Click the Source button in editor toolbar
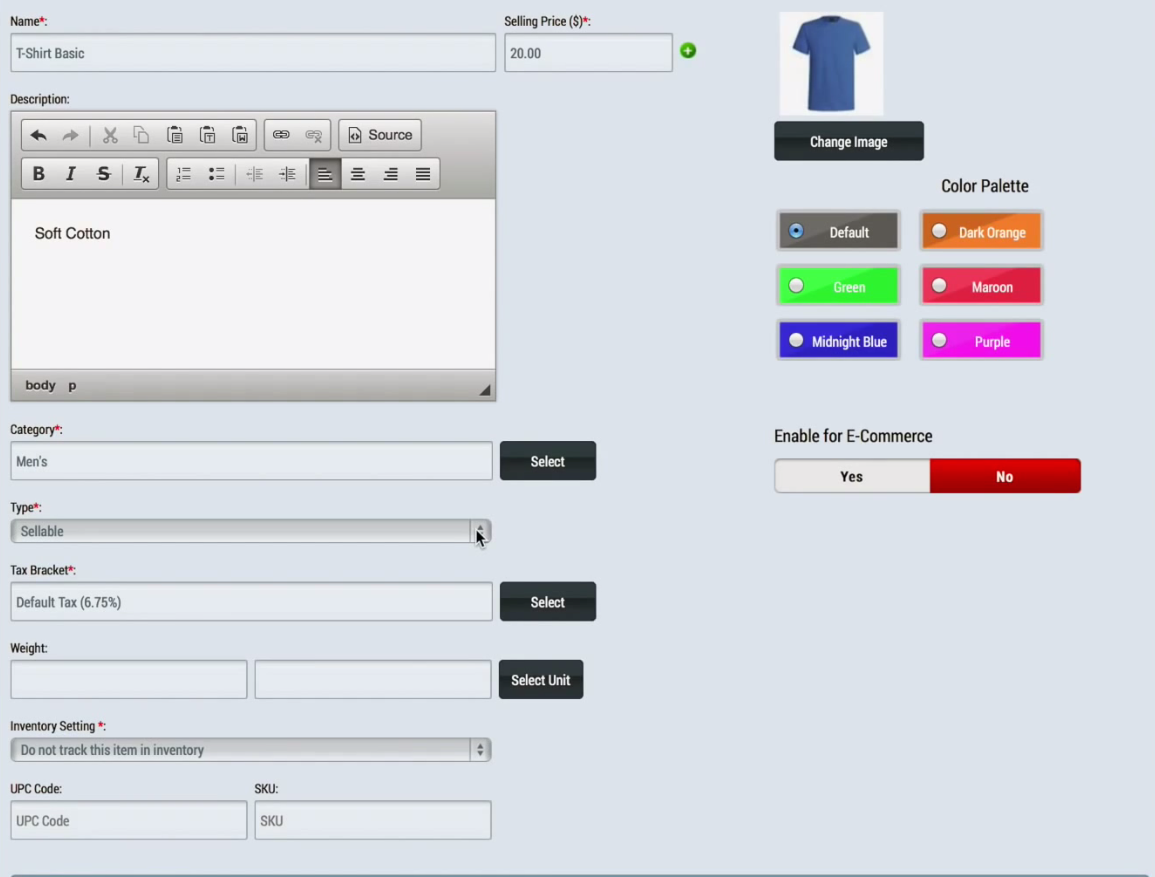The image size is (1155, 877). (x=380, y=136)
